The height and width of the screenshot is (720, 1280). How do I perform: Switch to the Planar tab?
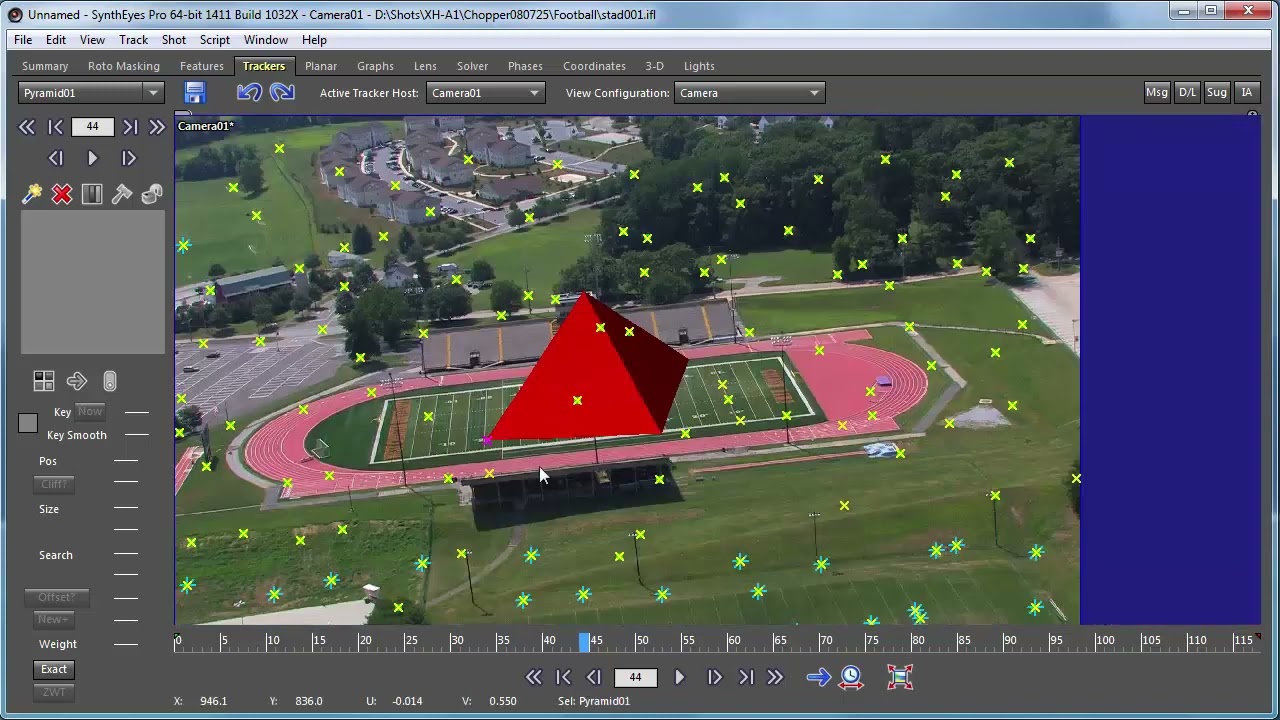coord(321,66)
